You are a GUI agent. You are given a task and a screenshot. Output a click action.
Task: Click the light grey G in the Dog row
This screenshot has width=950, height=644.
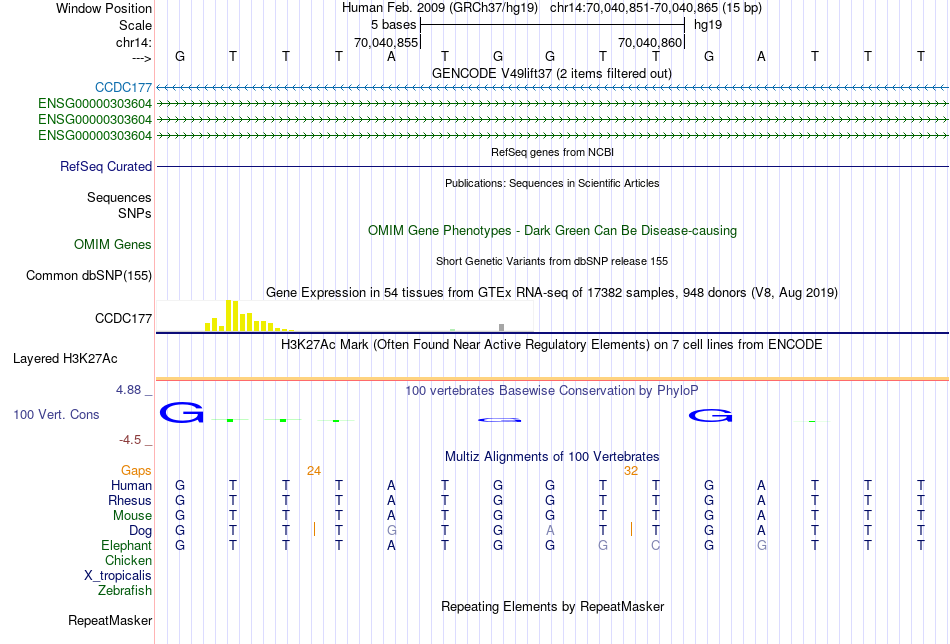pyautogui.click(x=392, y=531)
